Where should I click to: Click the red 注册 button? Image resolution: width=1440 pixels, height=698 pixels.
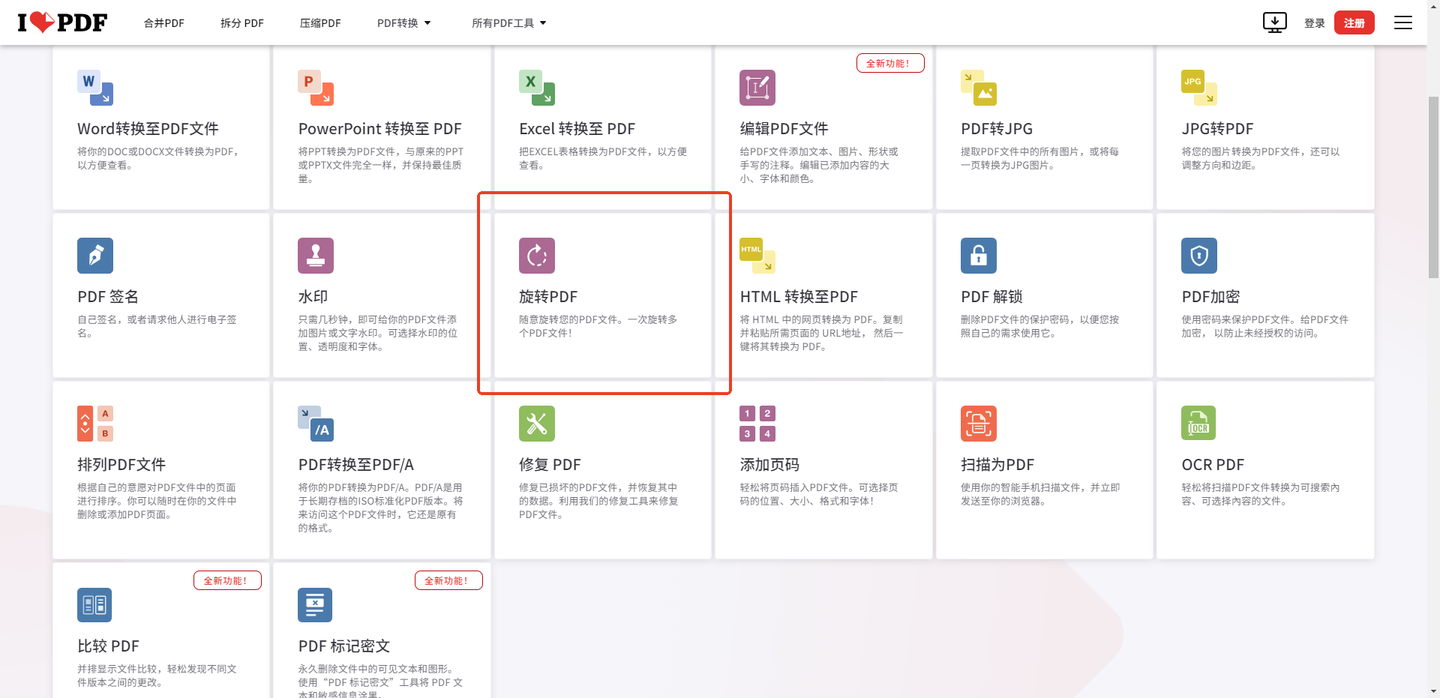tap(1354, 23)
